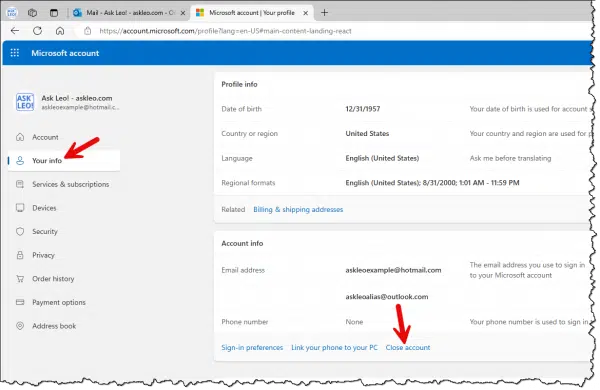
Task: Go to browser home page icon
Action: pos(60,31)
